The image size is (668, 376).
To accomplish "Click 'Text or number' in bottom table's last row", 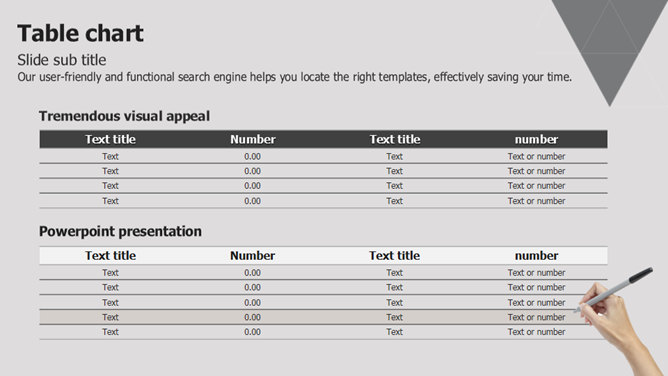I will pos(536,332).
